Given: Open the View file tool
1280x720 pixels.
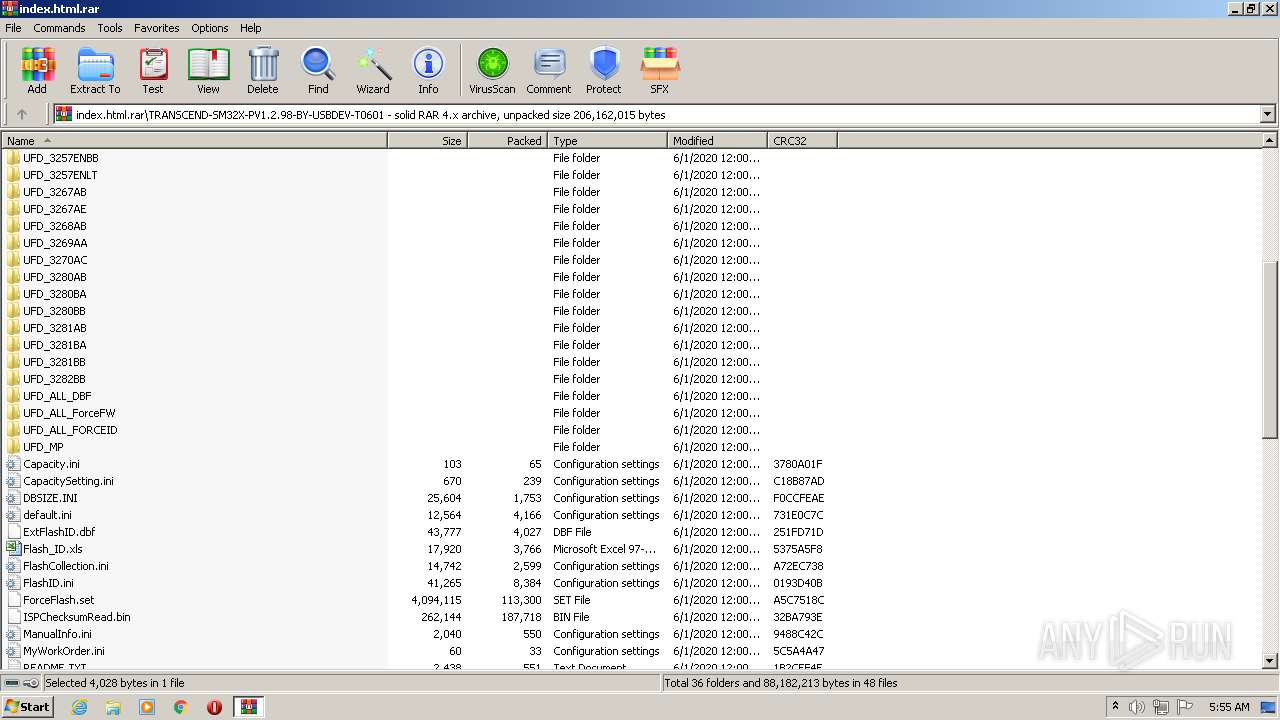Looking at the screenshot, I should (x=208, y=71).
